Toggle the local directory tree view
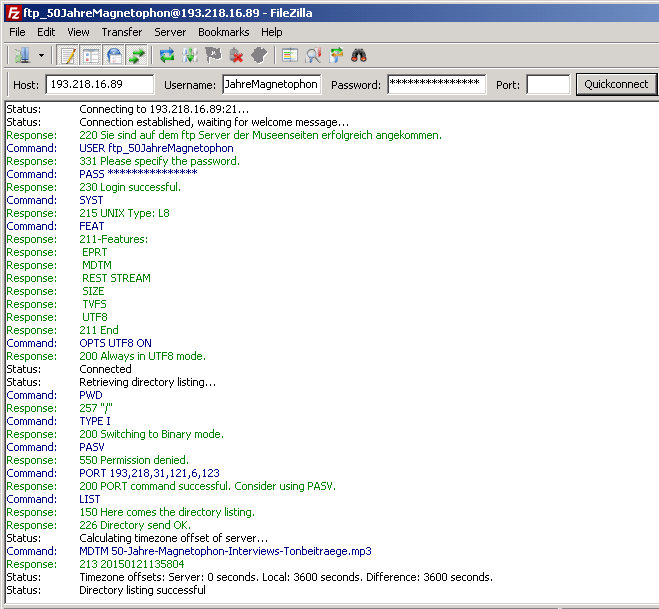659x609 pixels. [x=90, y=55]
